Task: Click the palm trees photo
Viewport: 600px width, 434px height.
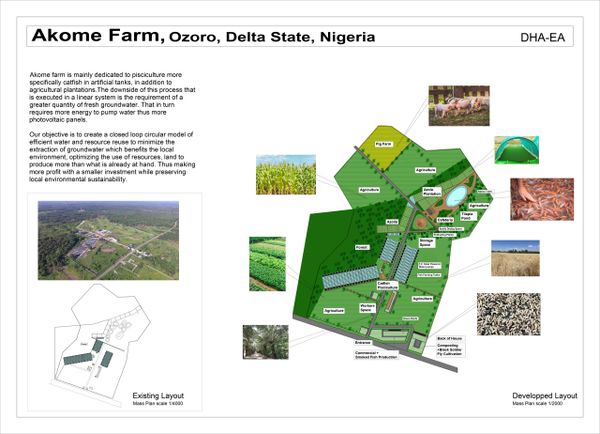Action: [x=265, y=342]
